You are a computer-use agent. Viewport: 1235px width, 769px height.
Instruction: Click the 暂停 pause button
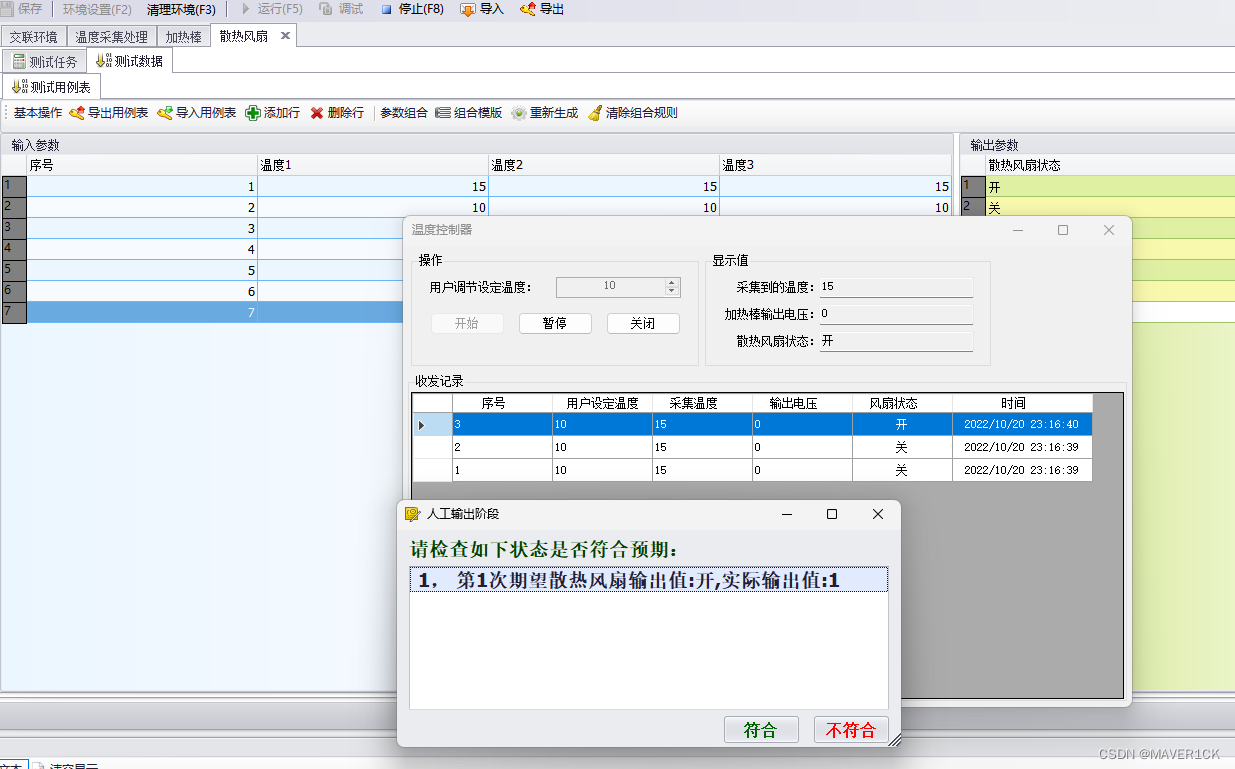(x=555, y=323)
